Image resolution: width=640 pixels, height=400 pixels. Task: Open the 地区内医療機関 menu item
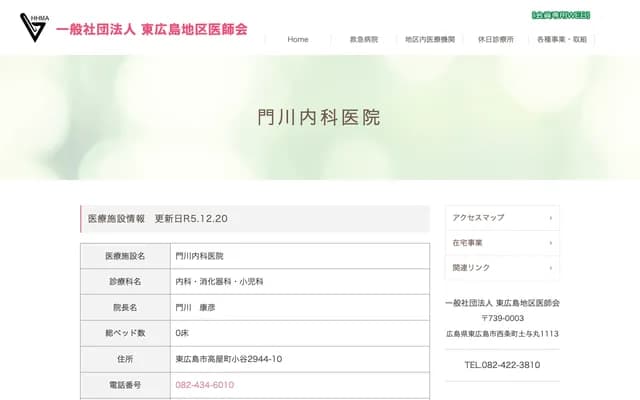pyautogui.click(x=430, y=39)
